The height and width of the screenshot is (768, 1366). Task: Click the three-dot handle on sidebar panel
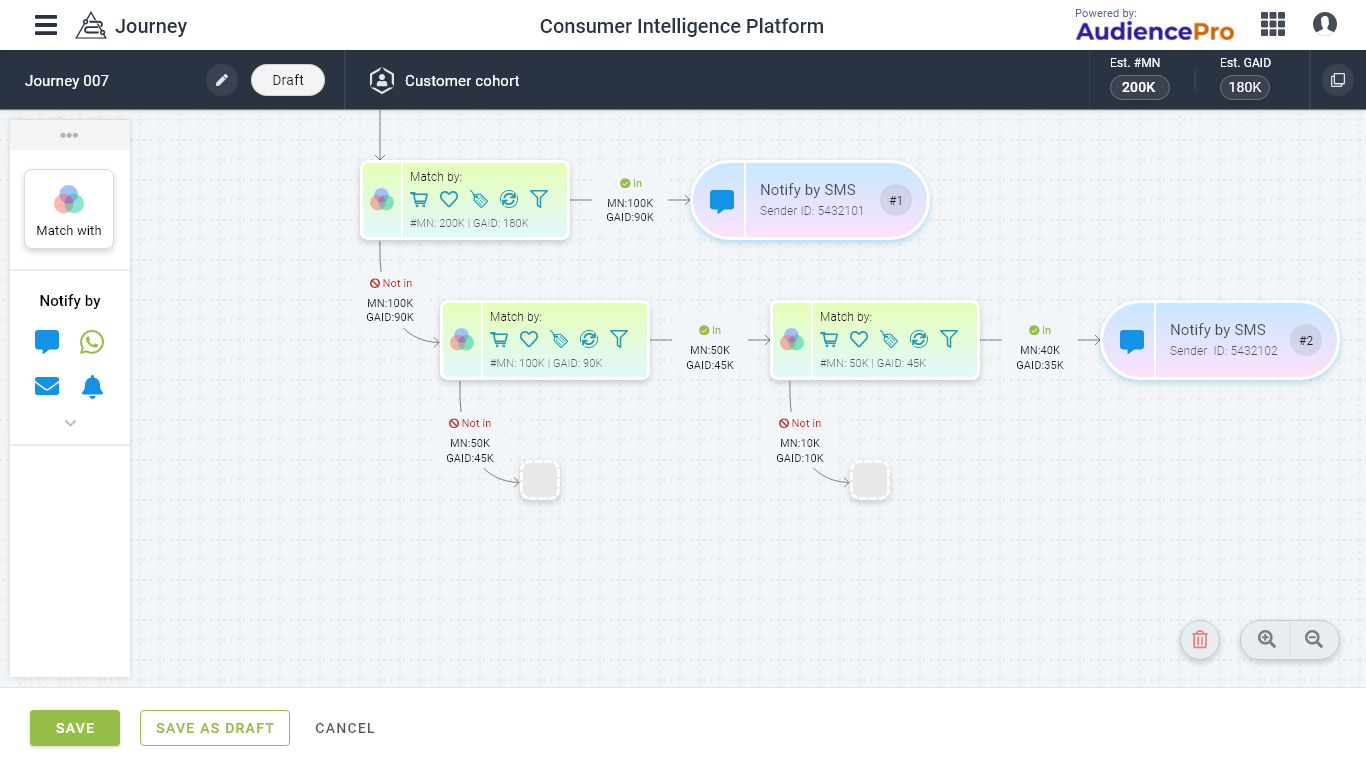(x=69, y=135)
